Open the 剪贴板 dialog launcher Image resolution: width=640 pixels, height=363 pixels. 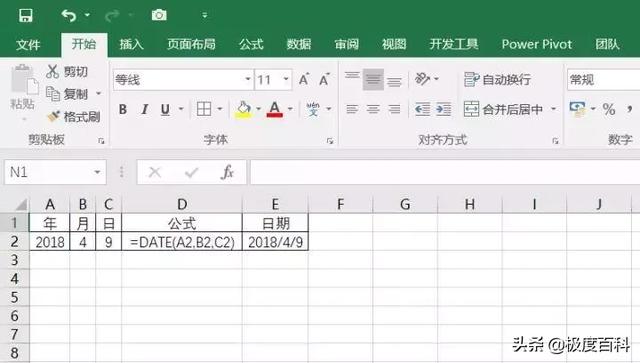pyautogui.click(x=101, y=141)
